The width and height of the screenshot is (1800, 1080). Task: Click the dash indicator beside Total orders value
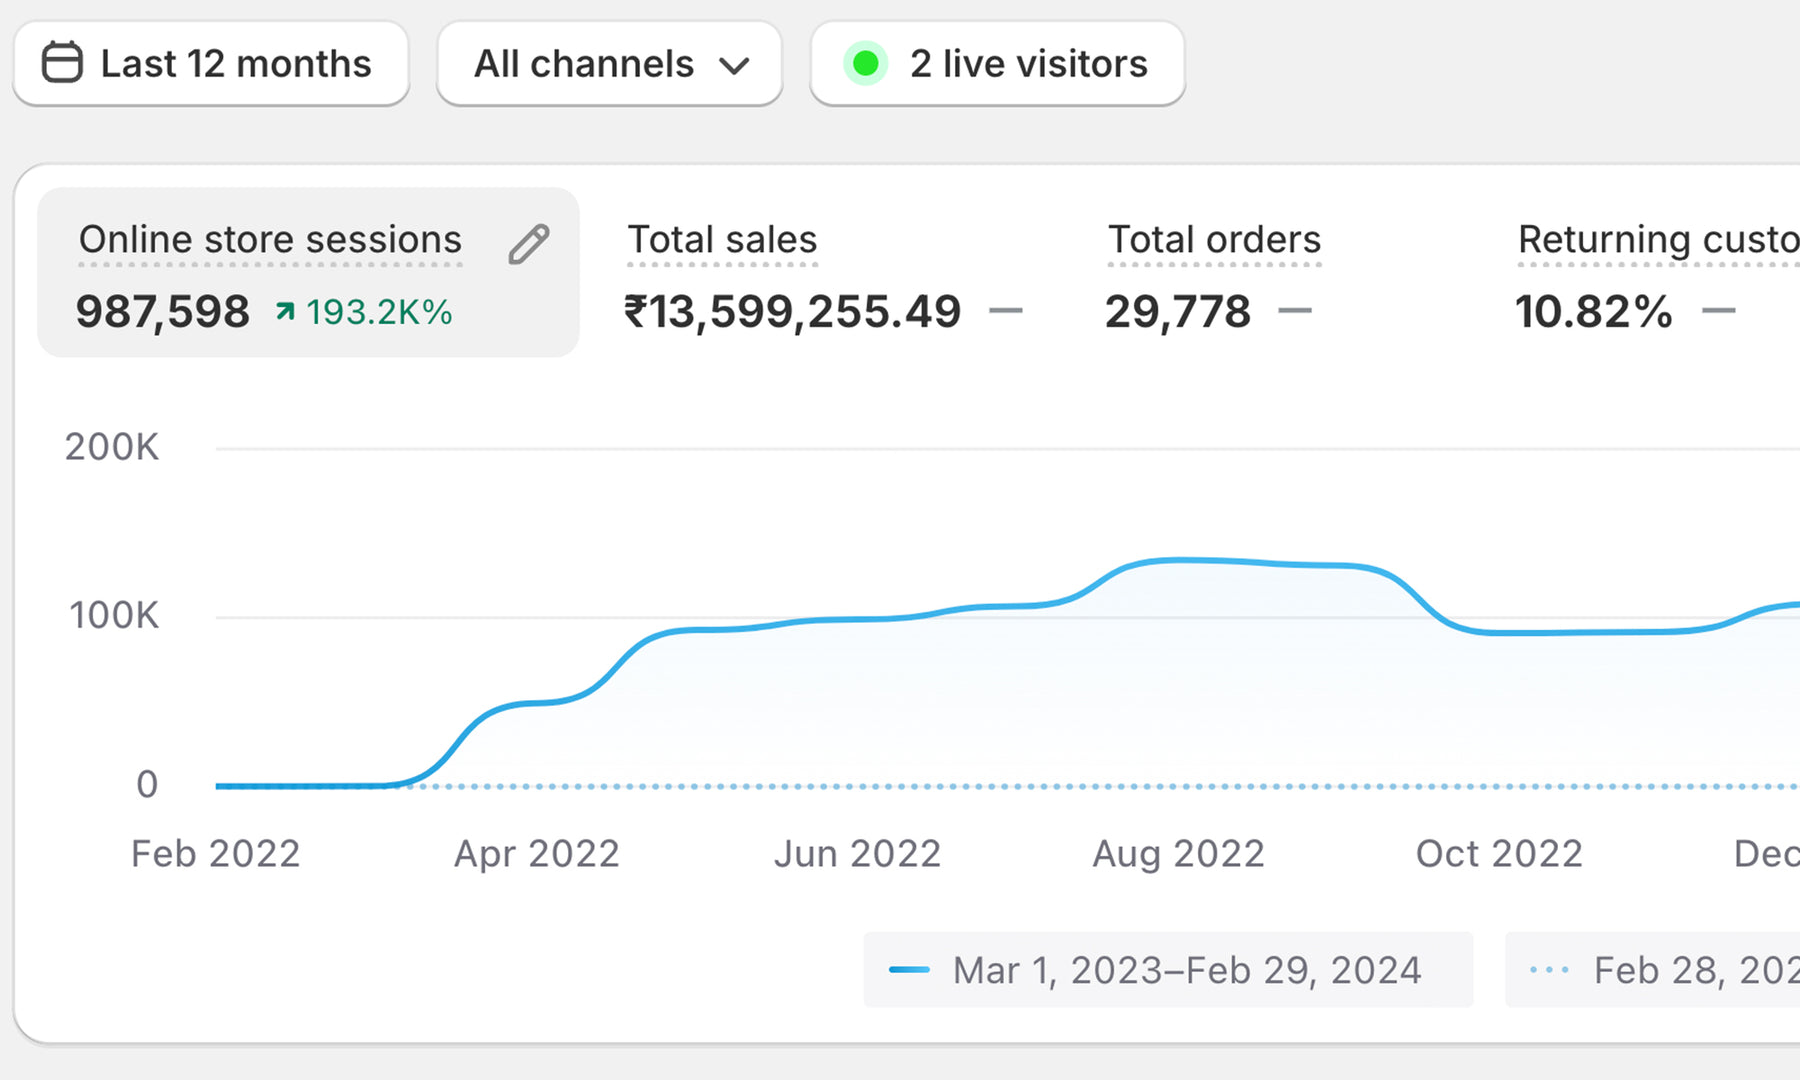(x=1295, y=311)
